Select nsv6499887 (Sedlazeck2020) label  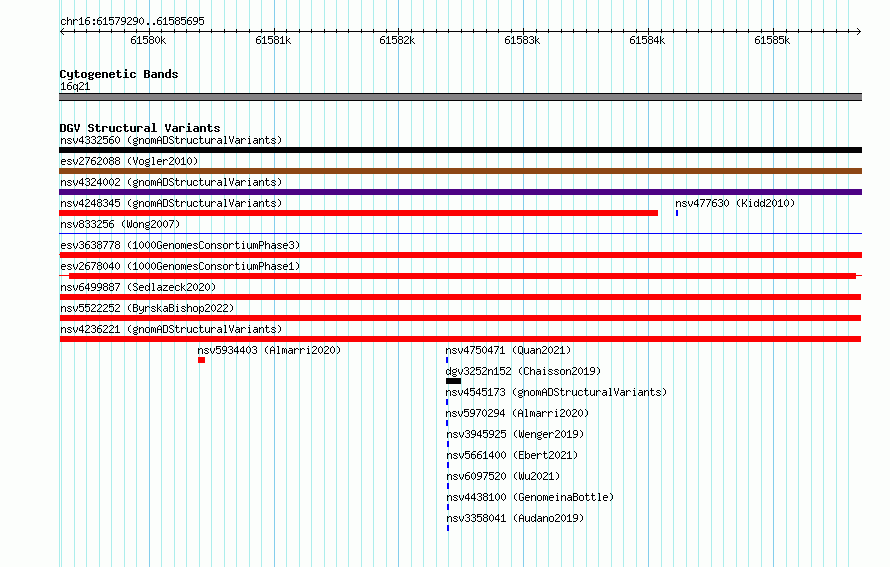pyautogui.click(x=138, y=287)
